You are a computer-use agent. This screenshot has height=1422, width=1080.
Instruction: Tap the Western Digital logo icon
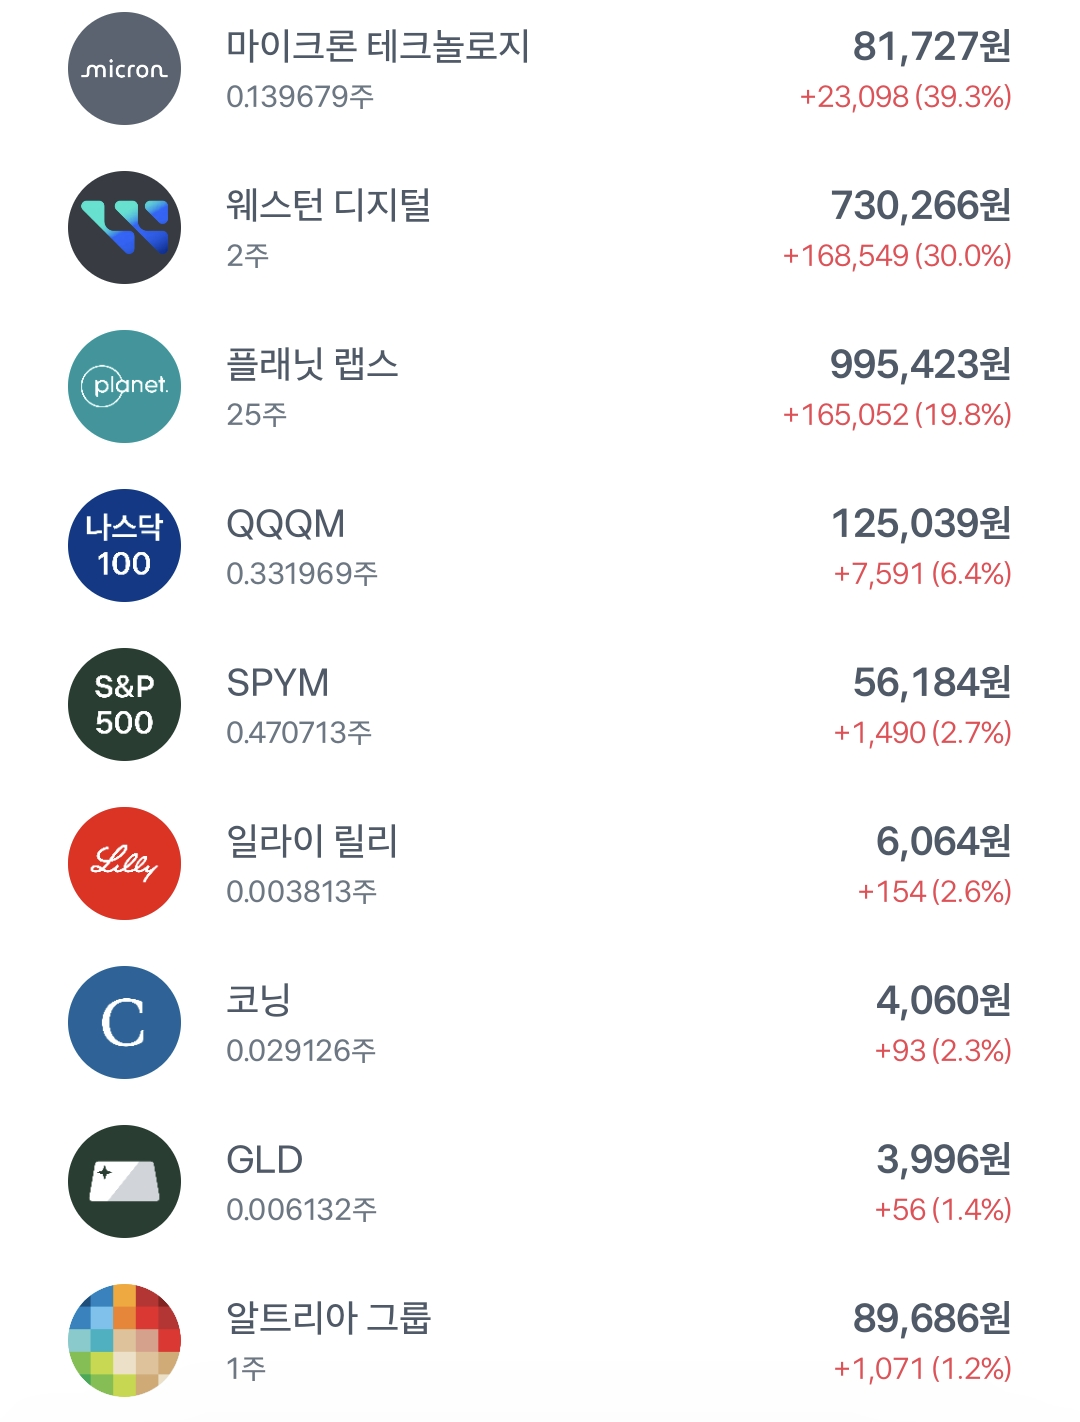click(x=124, y=228)
